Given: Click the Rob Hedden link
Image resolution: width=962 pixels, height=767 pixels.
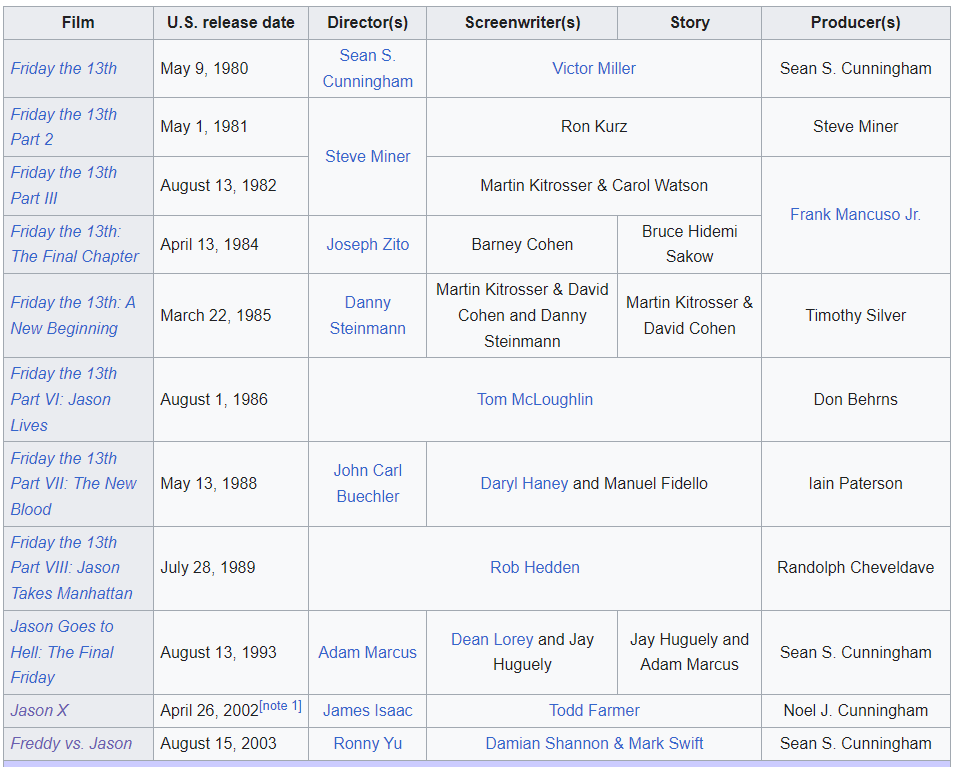Looking at the screenshot, I should pyautogui.click(x=535, y=568).
